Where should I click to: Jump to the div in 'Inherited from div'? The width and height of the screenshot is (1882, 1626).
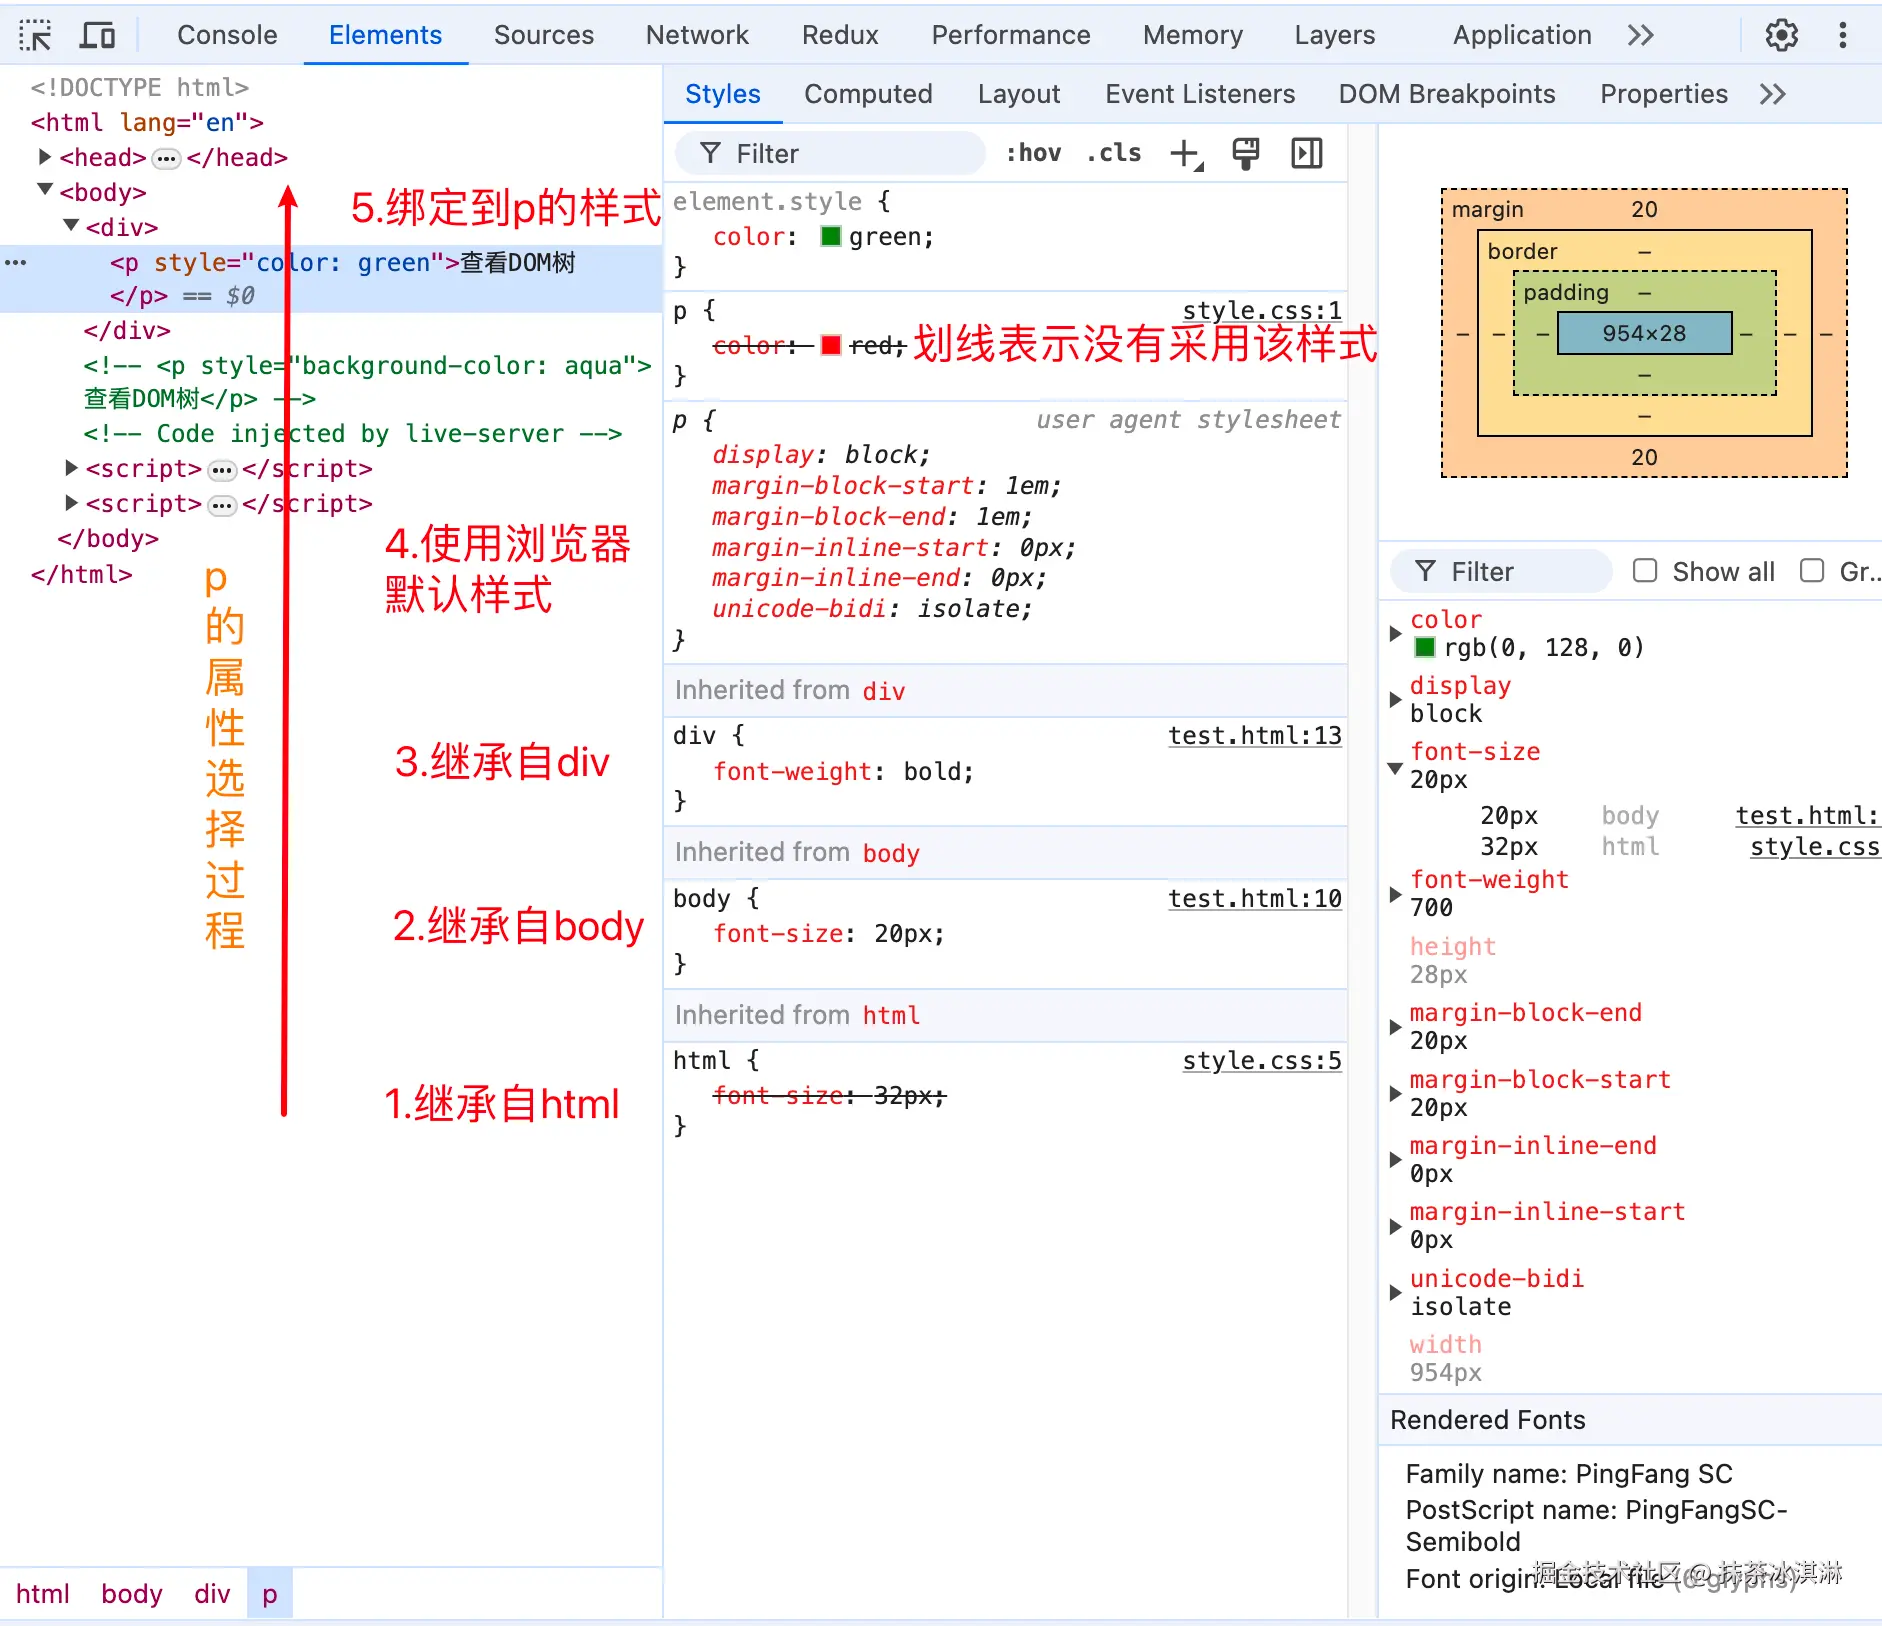coord(884,691)
